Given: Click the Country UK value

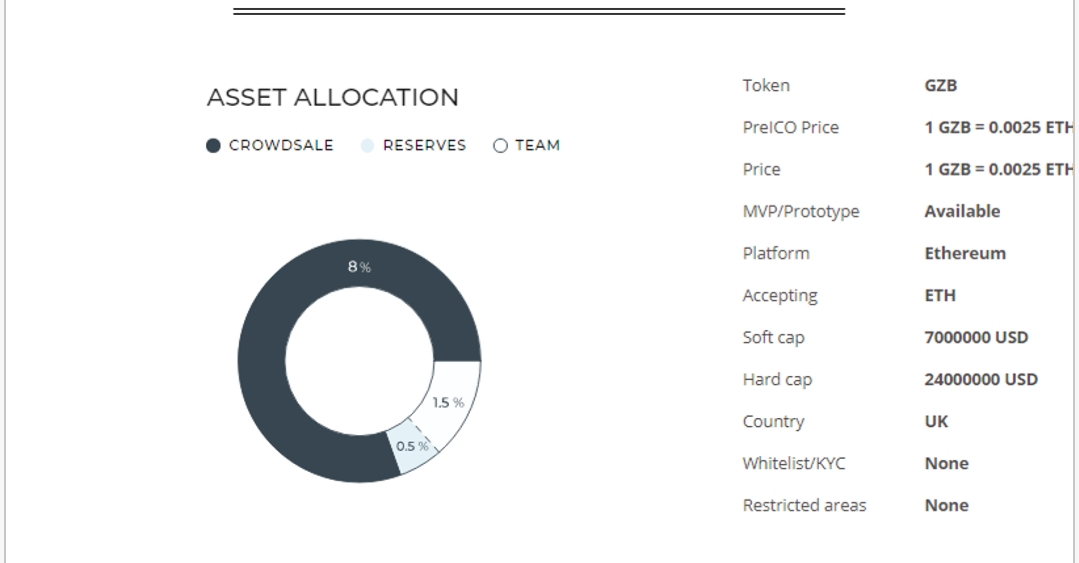Looking at the screenshot, I should pyautogui.click(x=936, y=421).
